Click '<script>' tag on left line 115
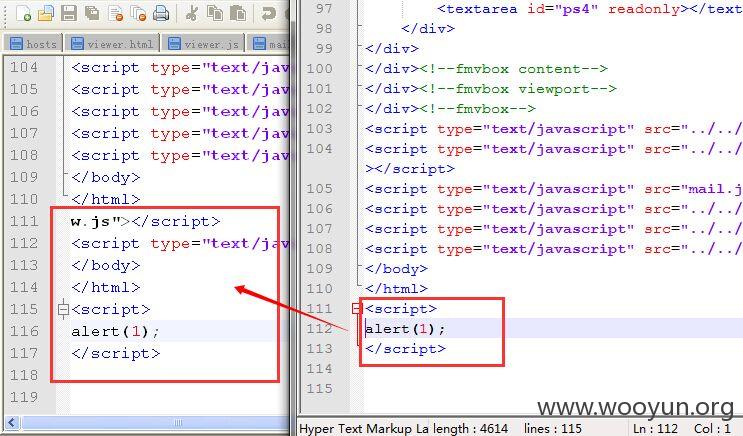743x436 pixels. pos(110,309)
